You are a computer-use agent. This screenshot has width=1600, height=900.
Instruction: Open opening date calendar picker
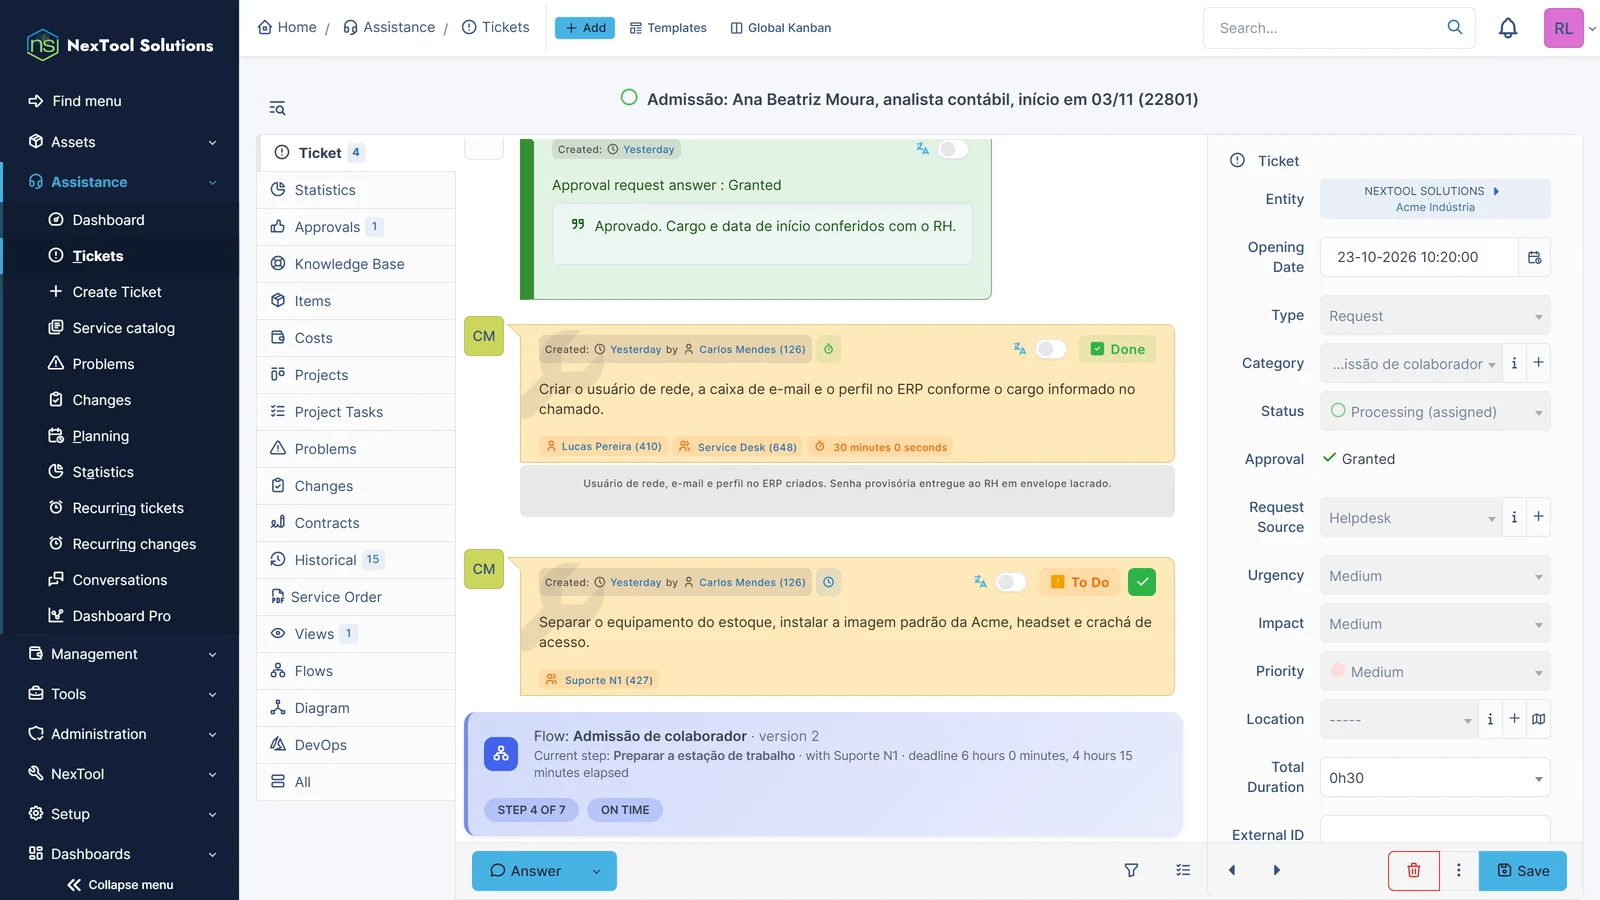1535,257
